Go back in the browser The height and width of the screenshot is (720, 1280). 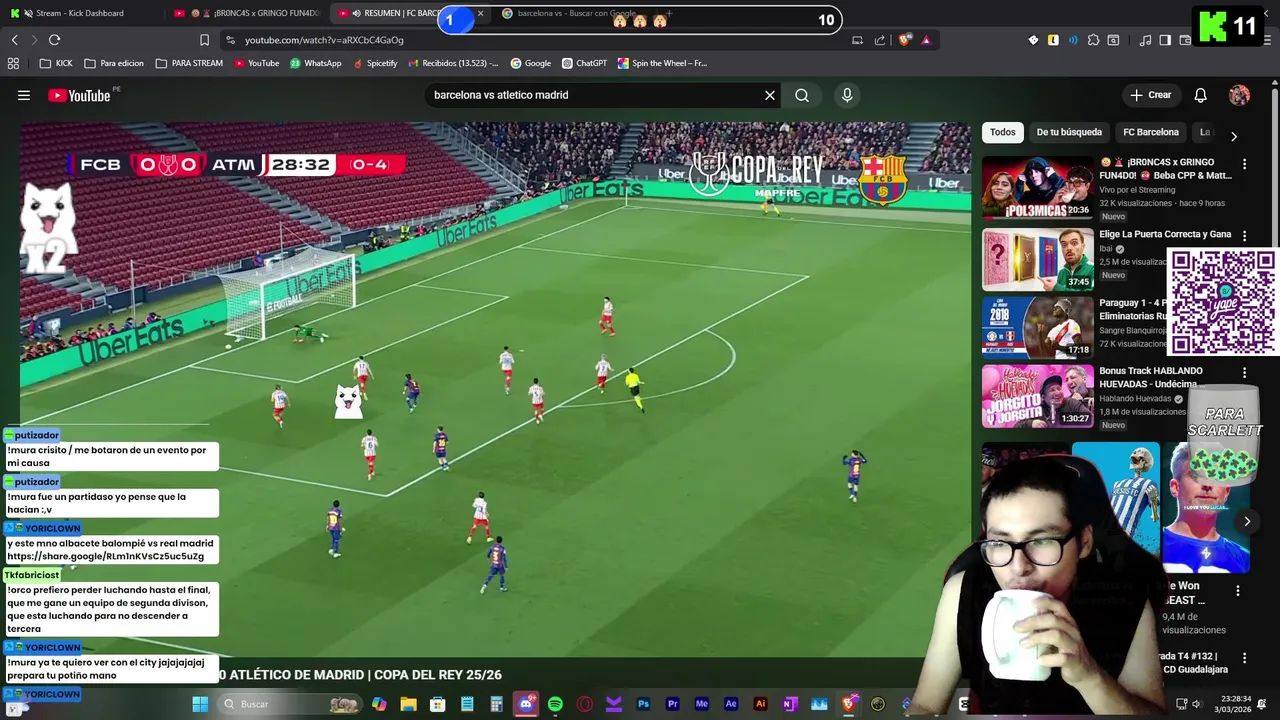(x=14, y=40)
